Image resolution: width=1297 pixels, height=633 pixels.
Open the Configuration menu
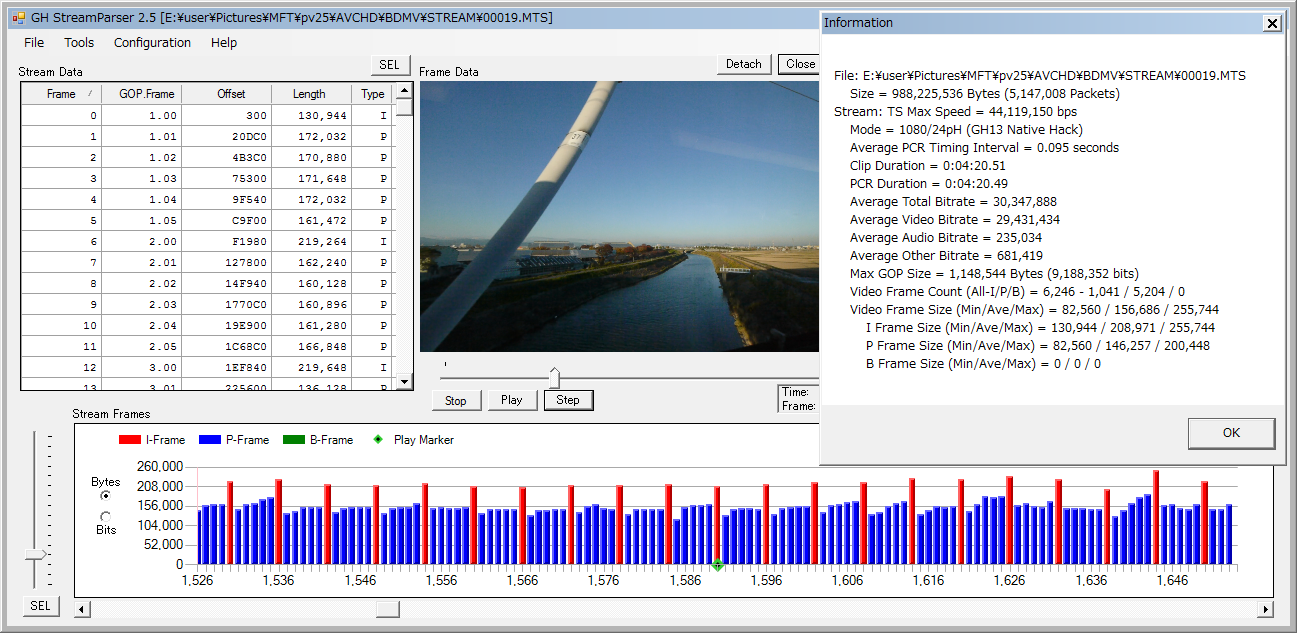coord(152,43)
